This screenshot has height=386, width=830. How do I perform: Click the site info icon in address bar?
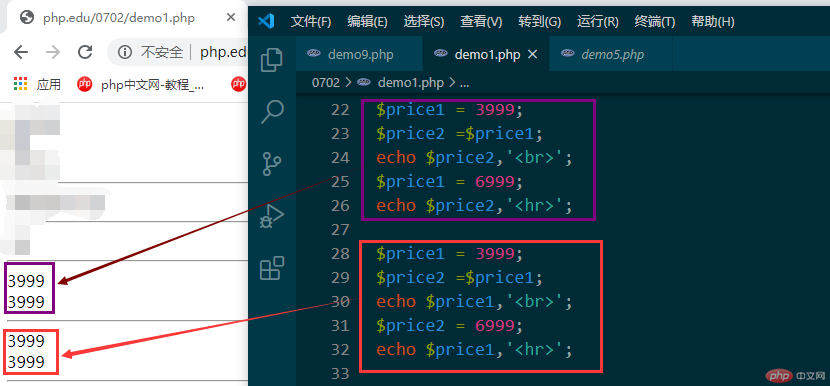pos(124,52)
